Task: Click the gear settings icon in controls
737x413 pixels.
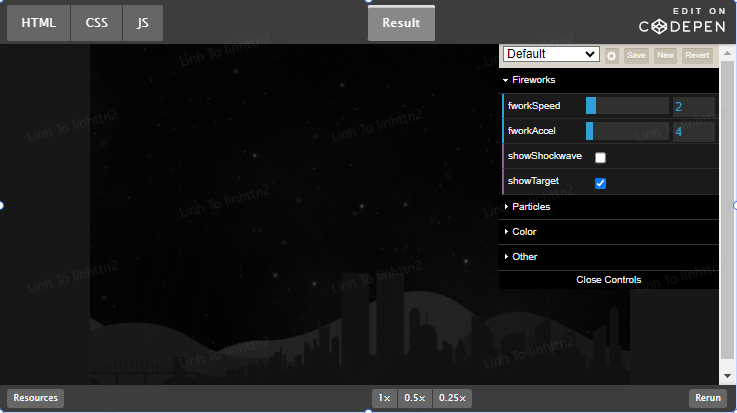Action: click(612, 55)
